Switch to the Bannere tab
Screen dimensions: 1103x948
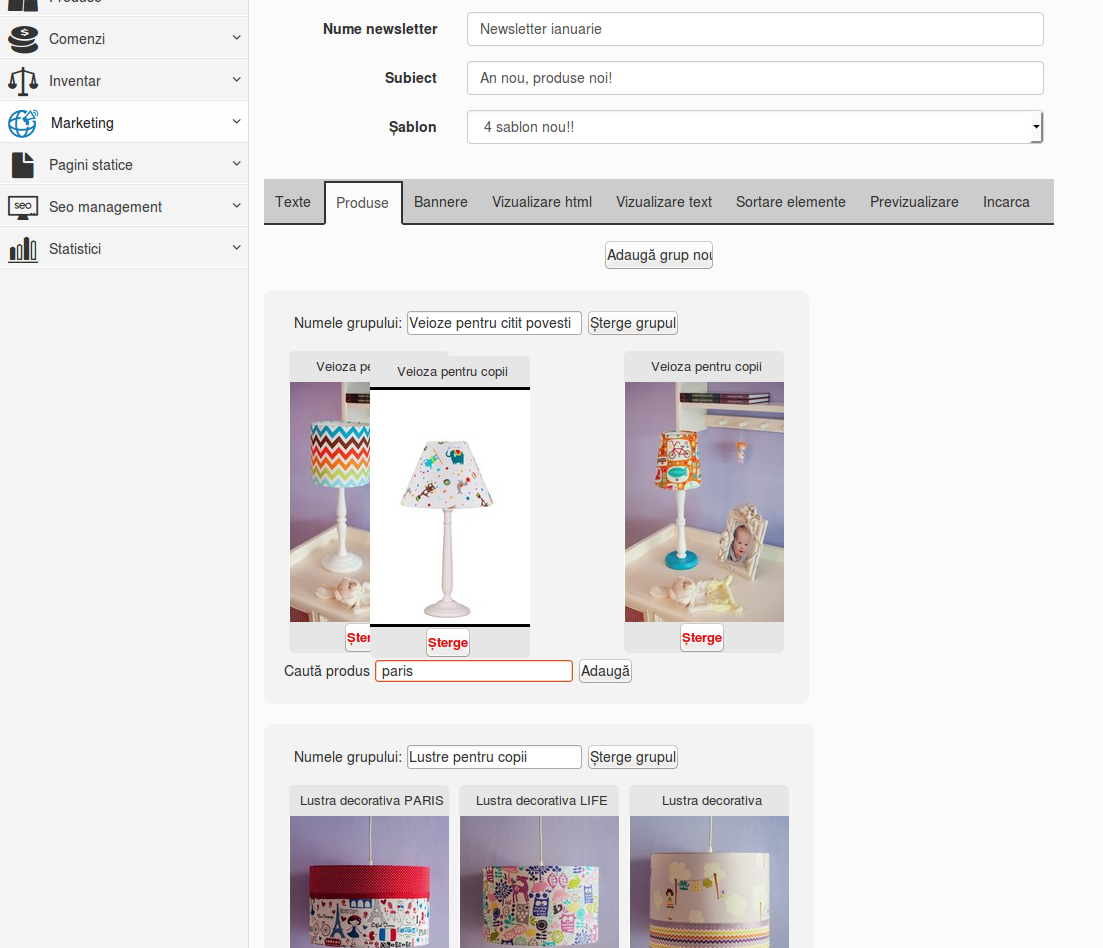(x=440, y=202)
